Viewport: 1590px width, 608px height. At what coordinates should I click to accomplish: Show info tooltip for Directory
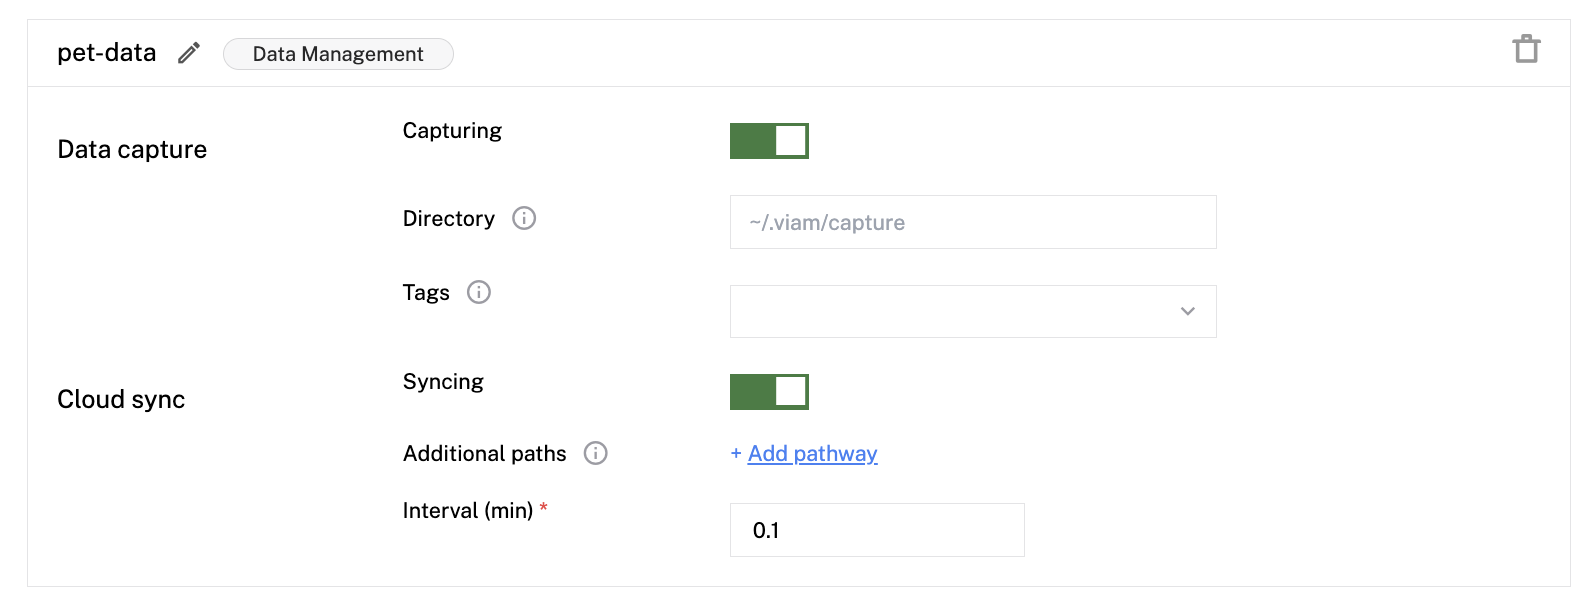pos(524,218)
